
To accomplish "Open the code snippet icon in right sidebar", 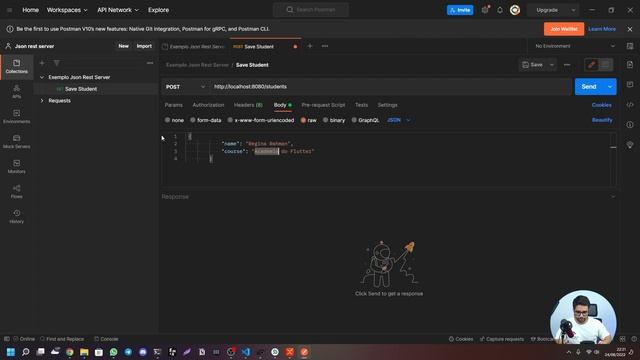I will 630,104.
